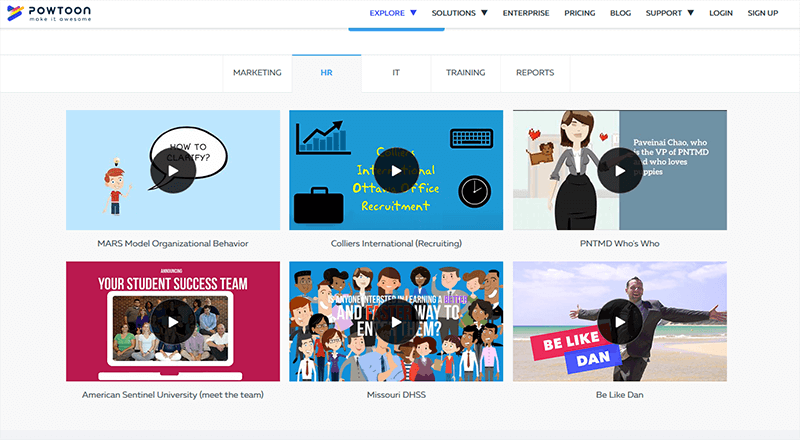Image resolution: width=800 pixels, height=440 pixels.
Task: Open the Support menu
Action: coord(664,13)
